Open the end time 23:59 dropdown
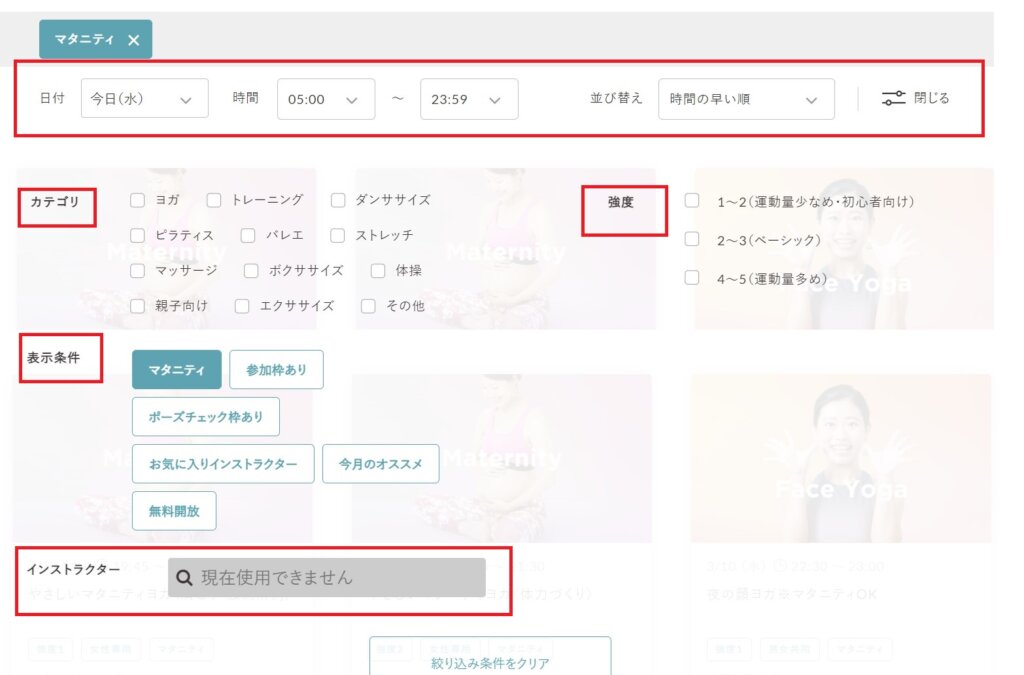This screenshot has height=675, width=1024. pyautogui.click(x=468, y=99)
